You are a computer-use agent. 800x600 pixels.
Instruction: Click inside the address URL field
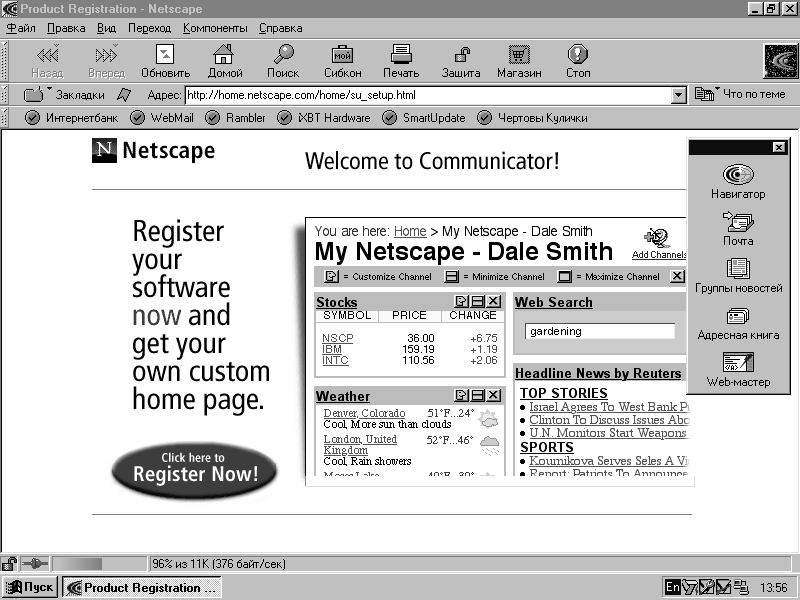420,95
